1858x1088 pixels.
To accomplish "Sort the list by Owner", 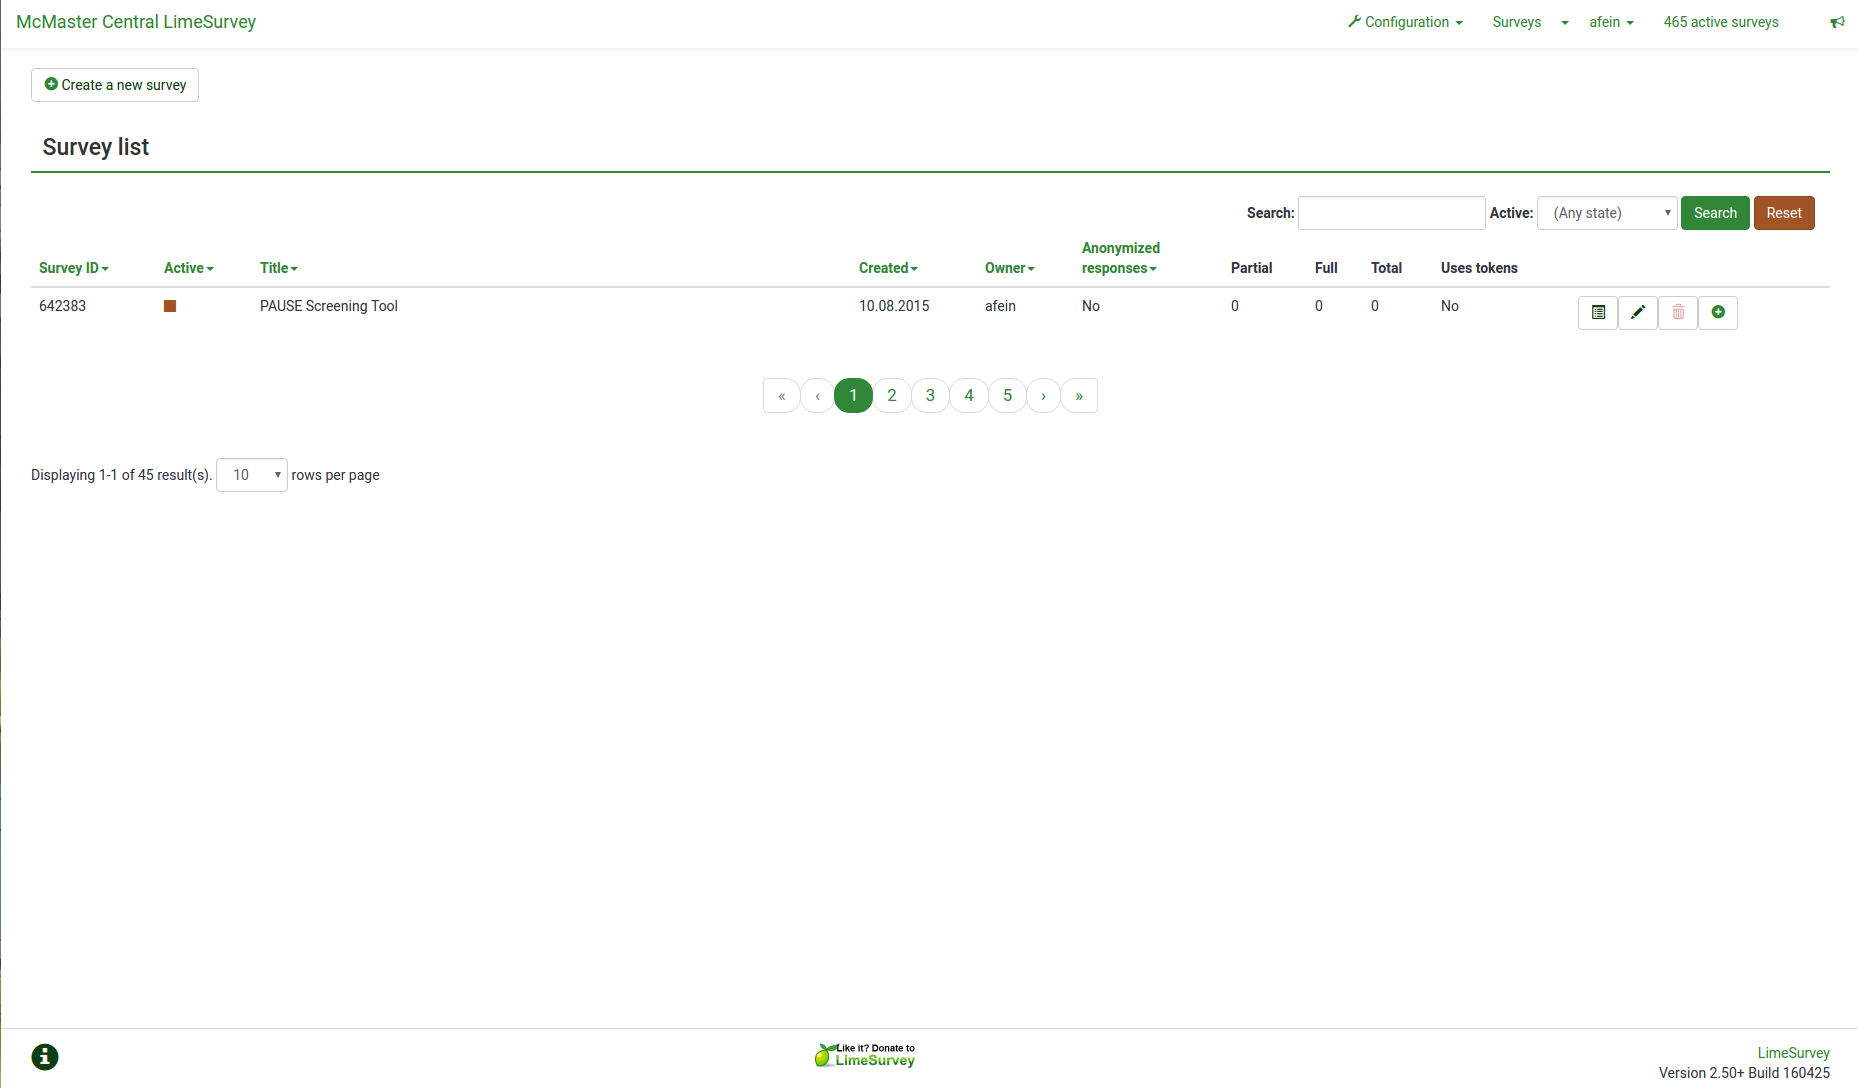I will 1009,268.
